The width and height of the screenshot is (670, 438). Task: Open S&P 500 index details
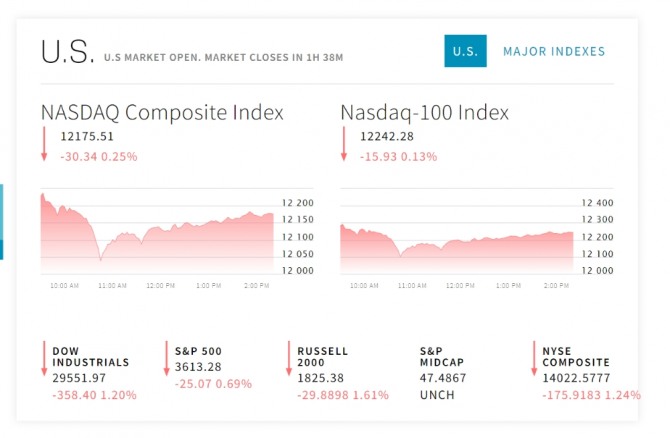point(197,351)
